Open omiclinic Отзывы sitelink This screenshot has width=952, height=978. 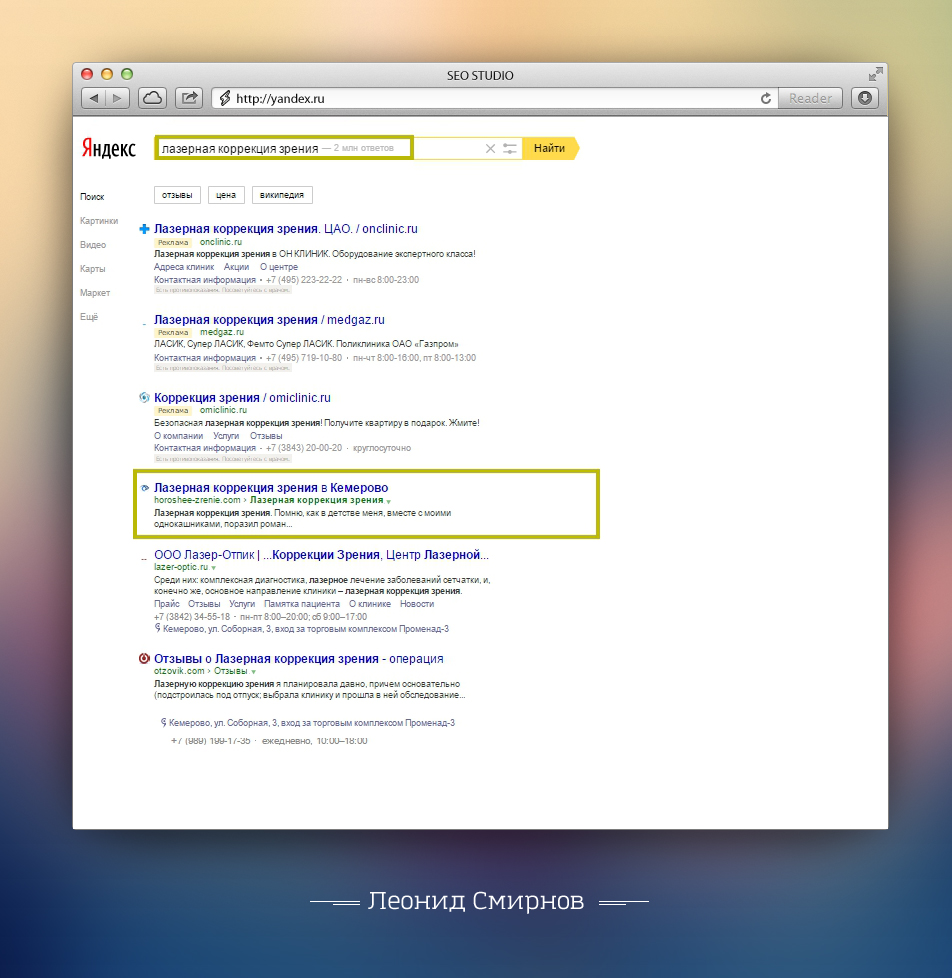click(x=266, y=436)
